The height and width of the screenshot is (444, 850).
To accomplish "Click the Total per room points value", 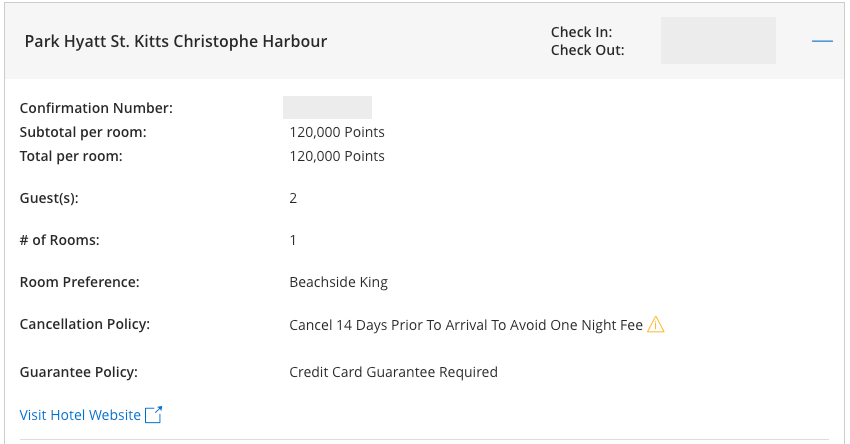I will [x=337, y=156].
